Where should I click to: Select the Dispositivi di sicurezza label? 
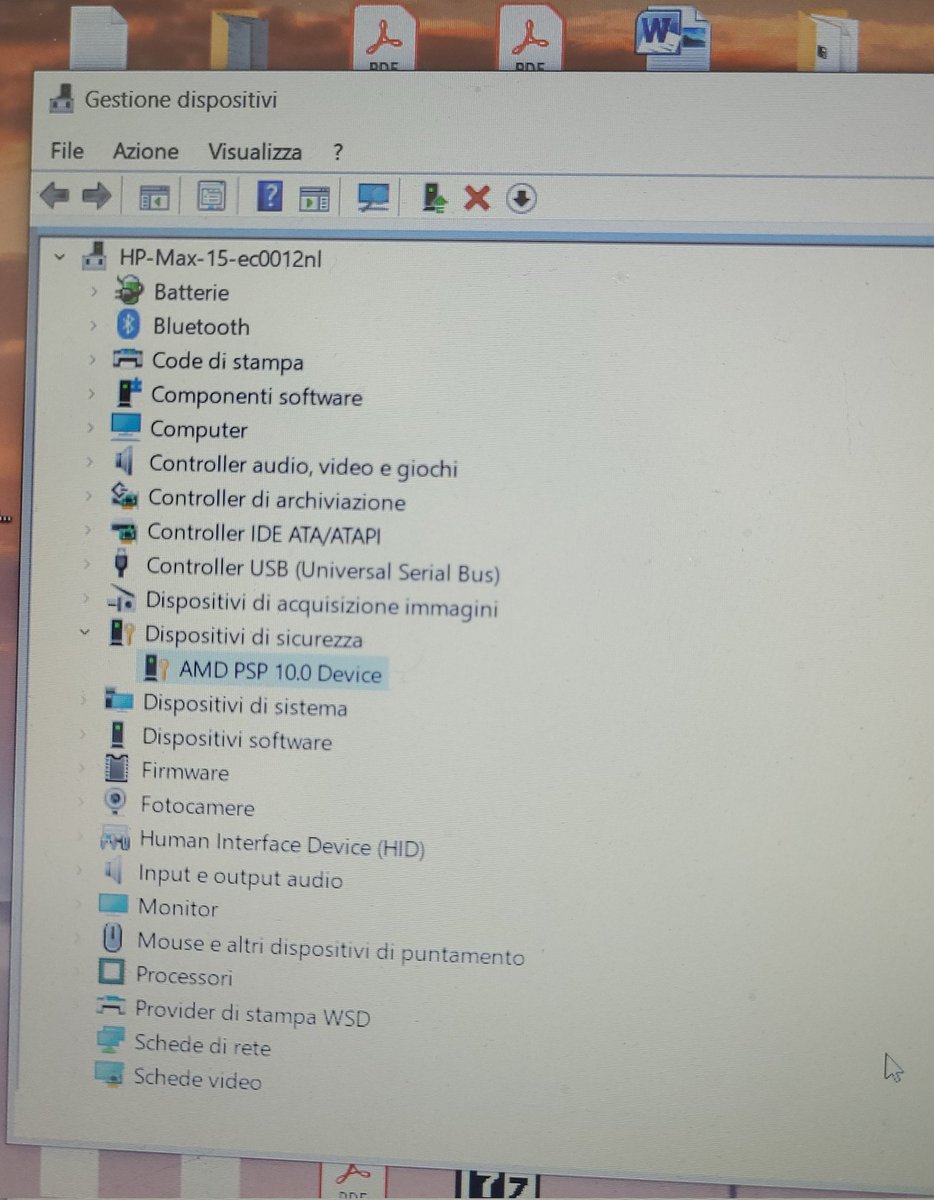[254, 636]
